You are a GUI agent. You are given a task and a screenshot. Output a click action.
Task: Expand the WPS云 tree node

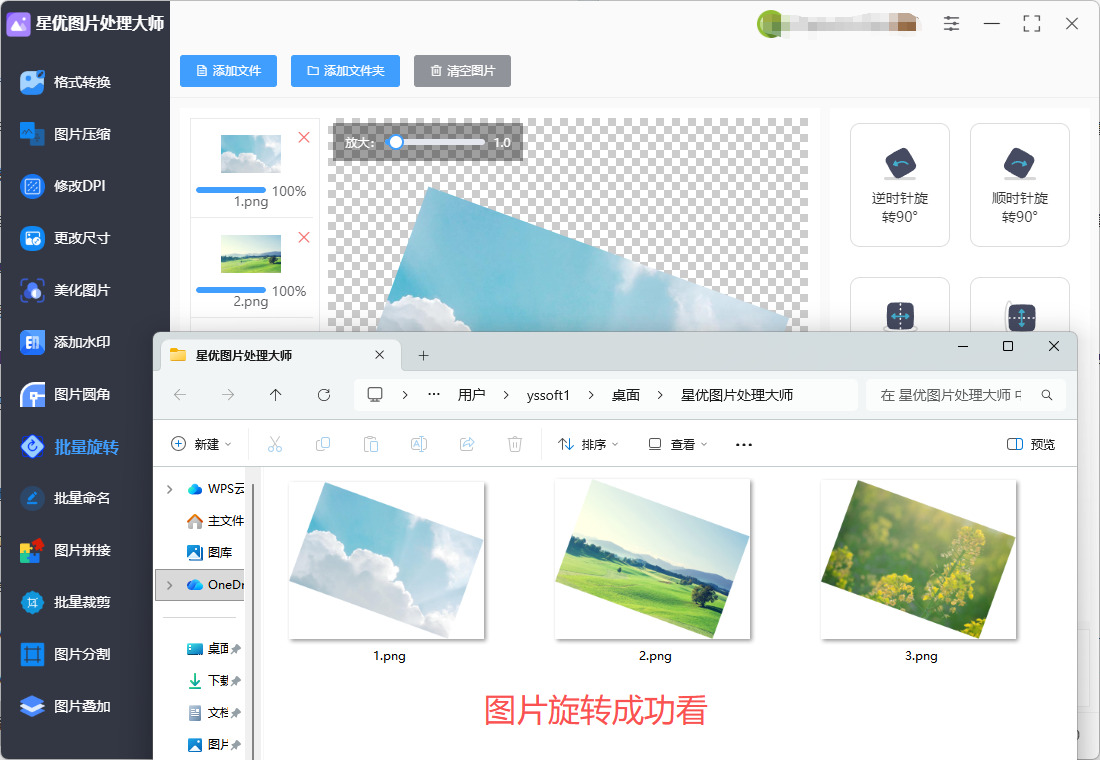[170, 489]
